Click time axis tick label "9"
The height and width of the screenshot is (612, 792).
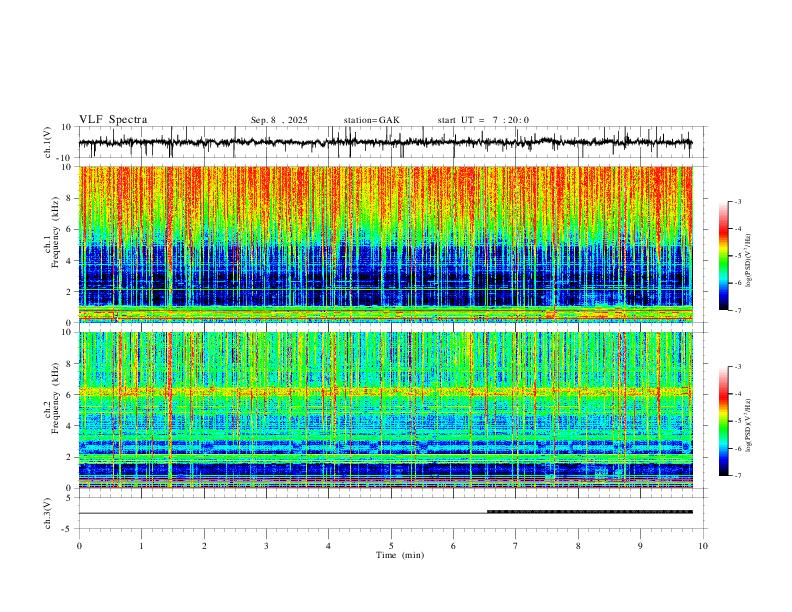(x=640, y=546)
